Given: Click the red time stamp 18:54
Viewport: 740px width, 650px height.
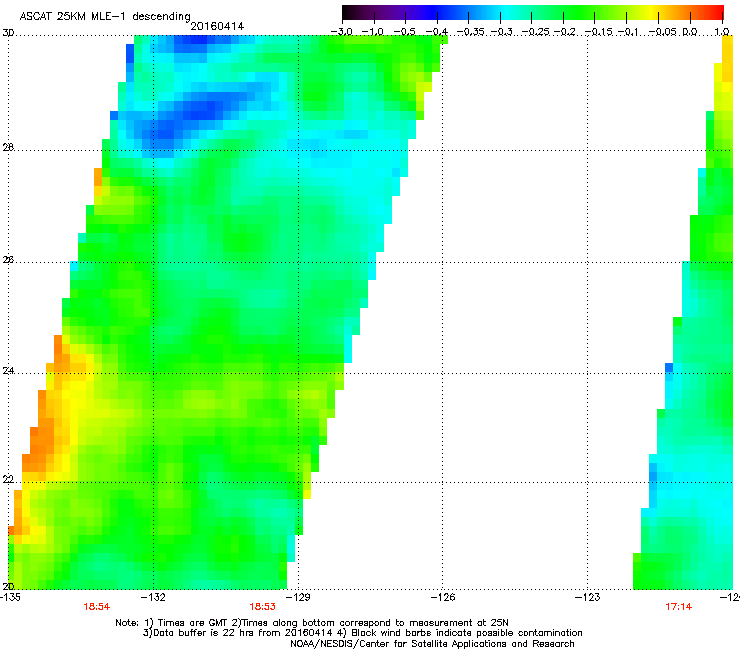Looking at the screenshot, I should pos(97,607).
